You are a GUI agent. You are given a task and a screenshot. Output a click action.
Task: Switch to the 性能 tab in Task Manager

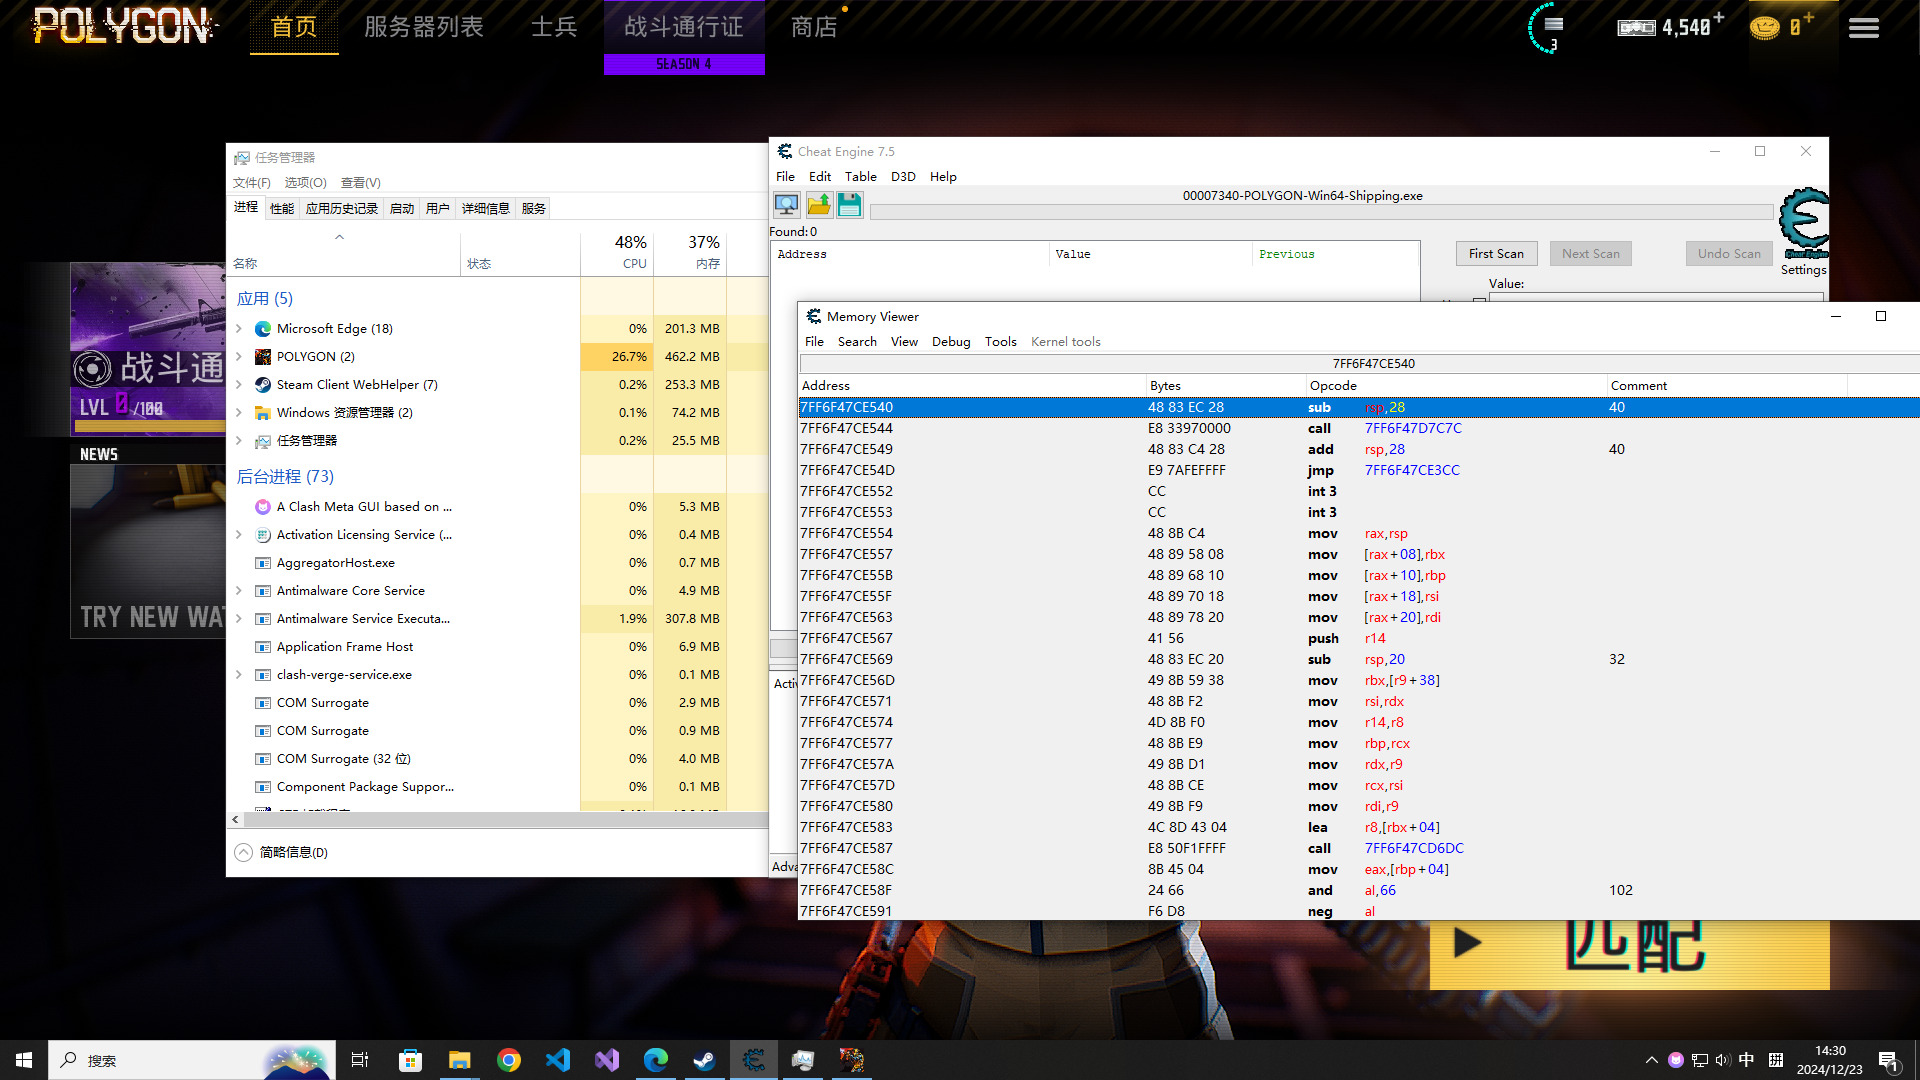(x=281, y=207)
